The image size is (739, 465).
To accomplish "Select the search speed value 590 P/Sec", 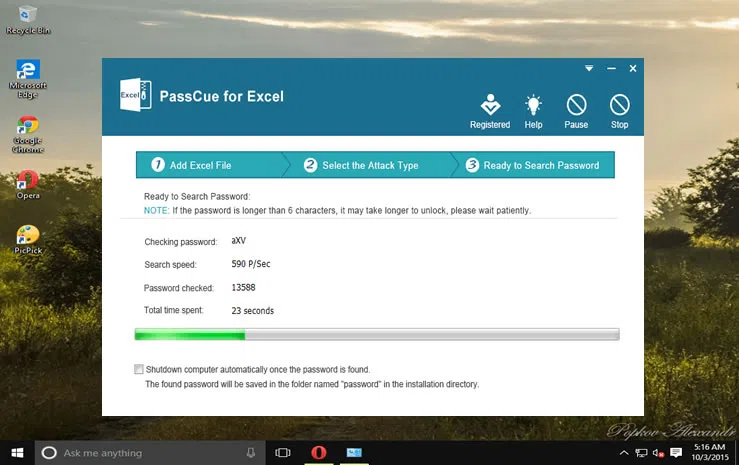I will [251, 264].
